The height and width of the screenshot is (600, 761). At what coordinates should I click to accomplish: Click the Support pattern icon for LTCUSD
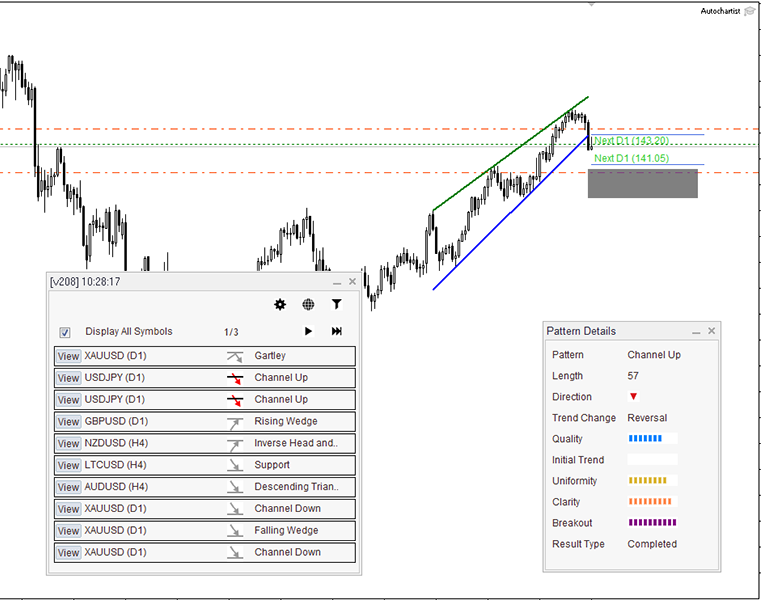coord(235,465)
